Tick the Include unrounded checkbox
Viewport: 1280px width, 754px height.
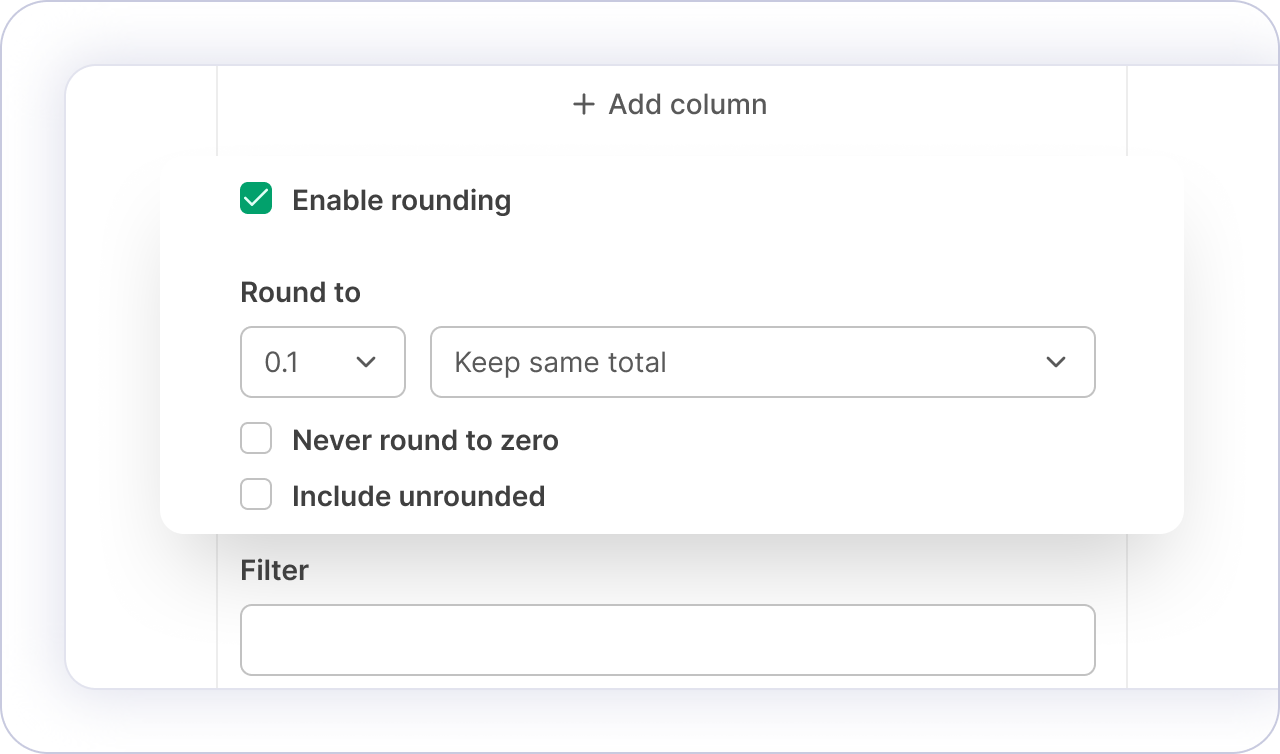[256, 495]
